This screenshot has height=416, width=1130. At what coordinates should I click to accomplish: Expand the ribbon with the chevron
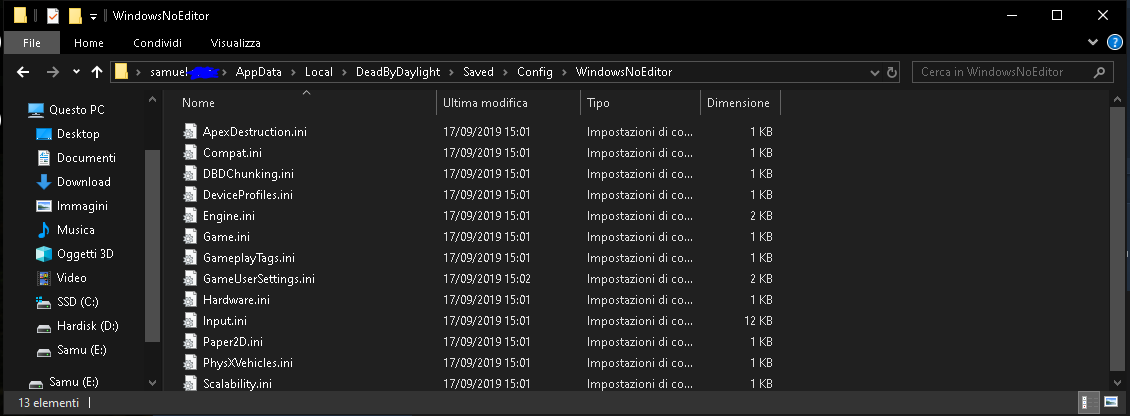(x=1094, y=43)
